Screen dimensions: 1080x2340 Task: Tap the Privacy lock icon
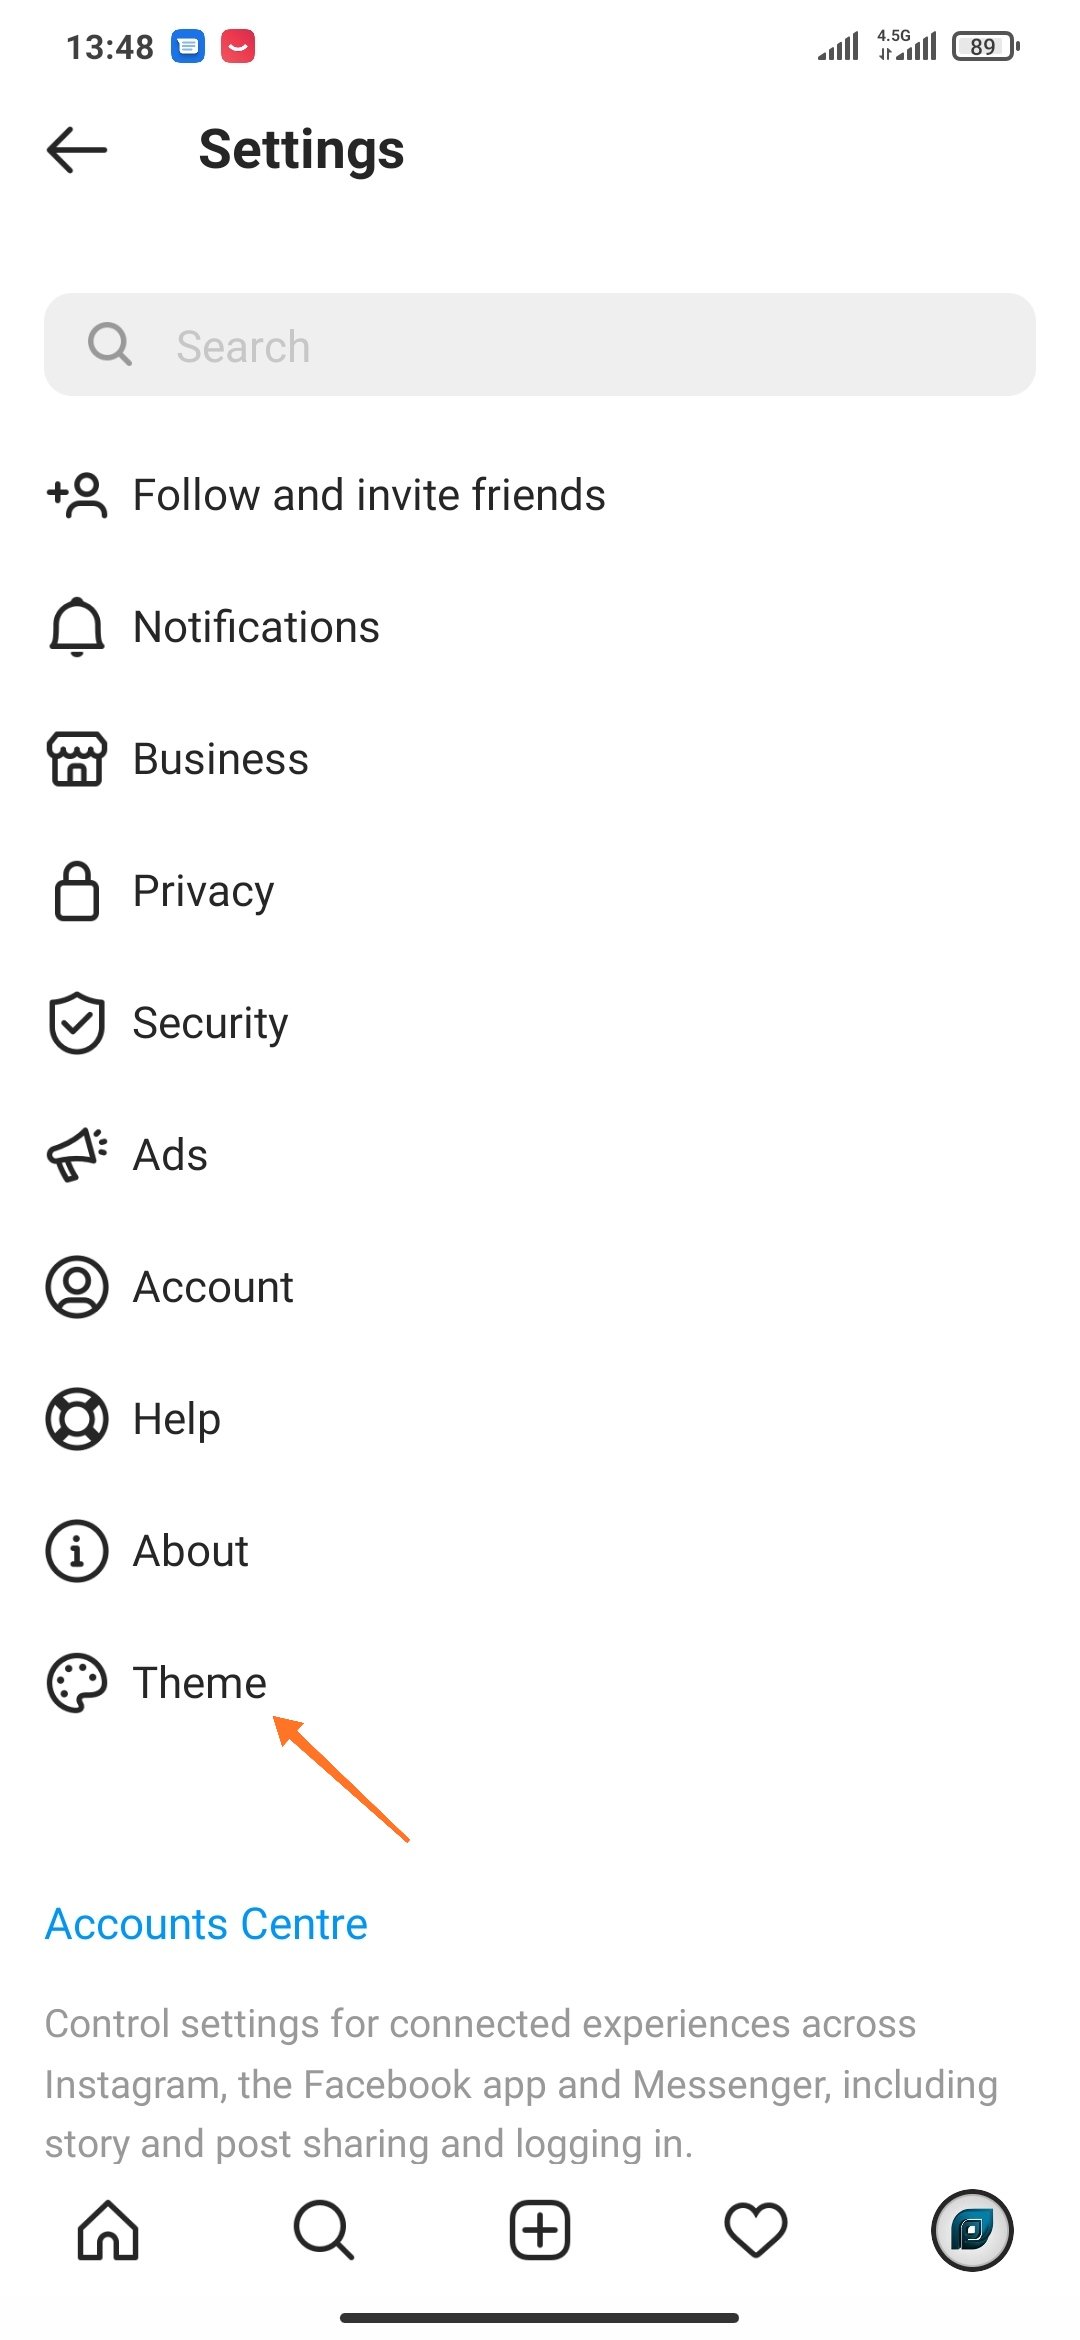(77, 891)
